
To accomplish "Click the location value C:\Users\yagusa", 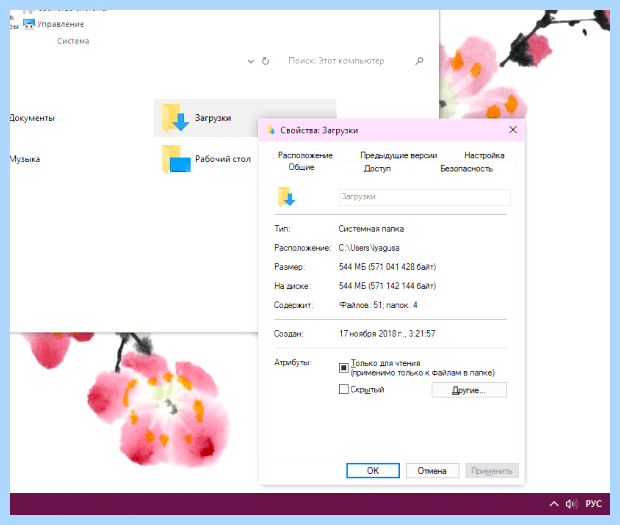I will point(369,248).
